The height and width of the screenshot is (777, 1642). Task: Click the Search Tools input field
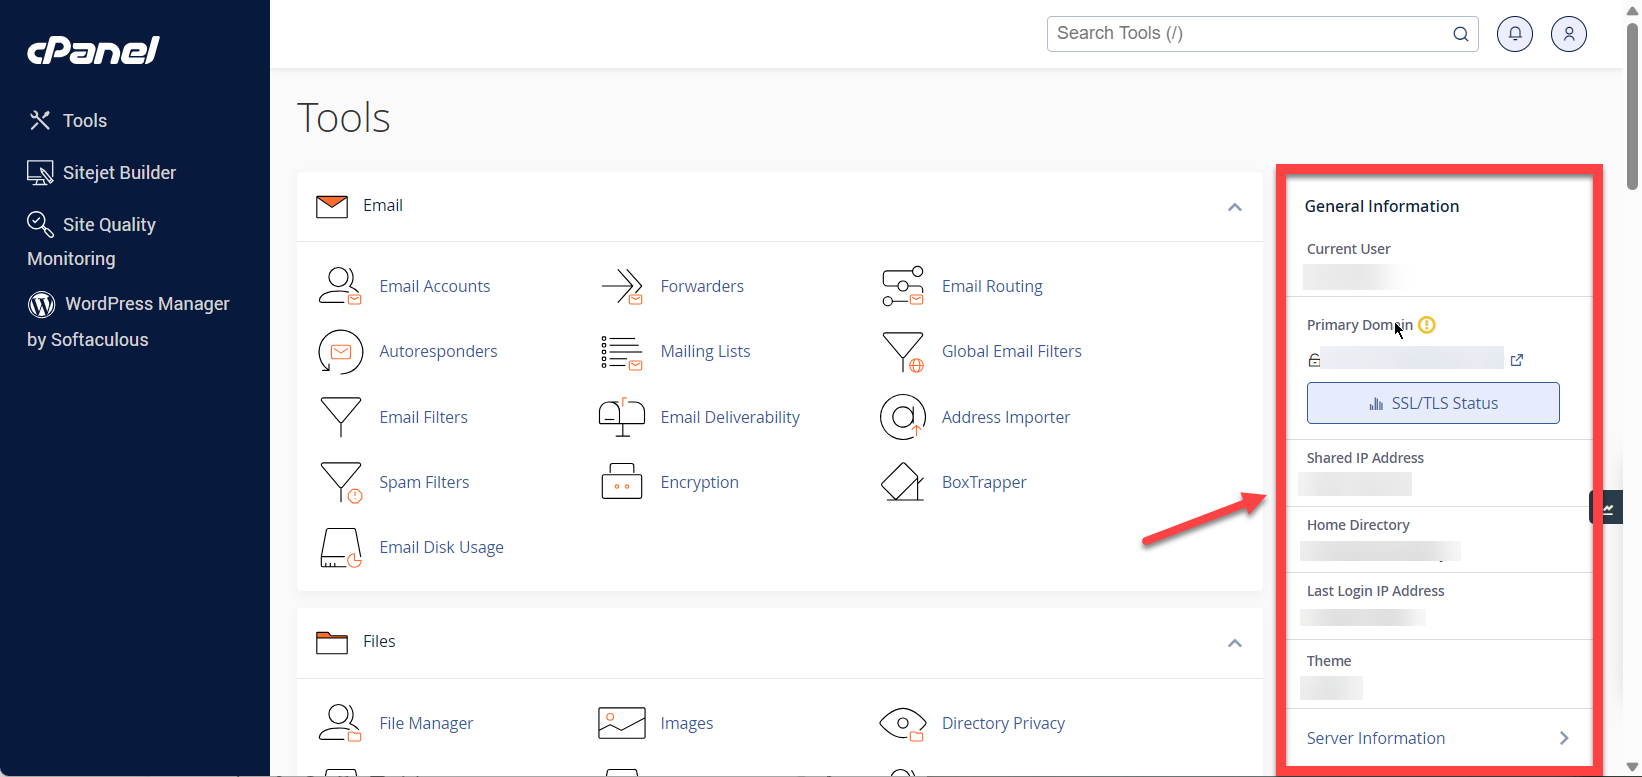1250,34
